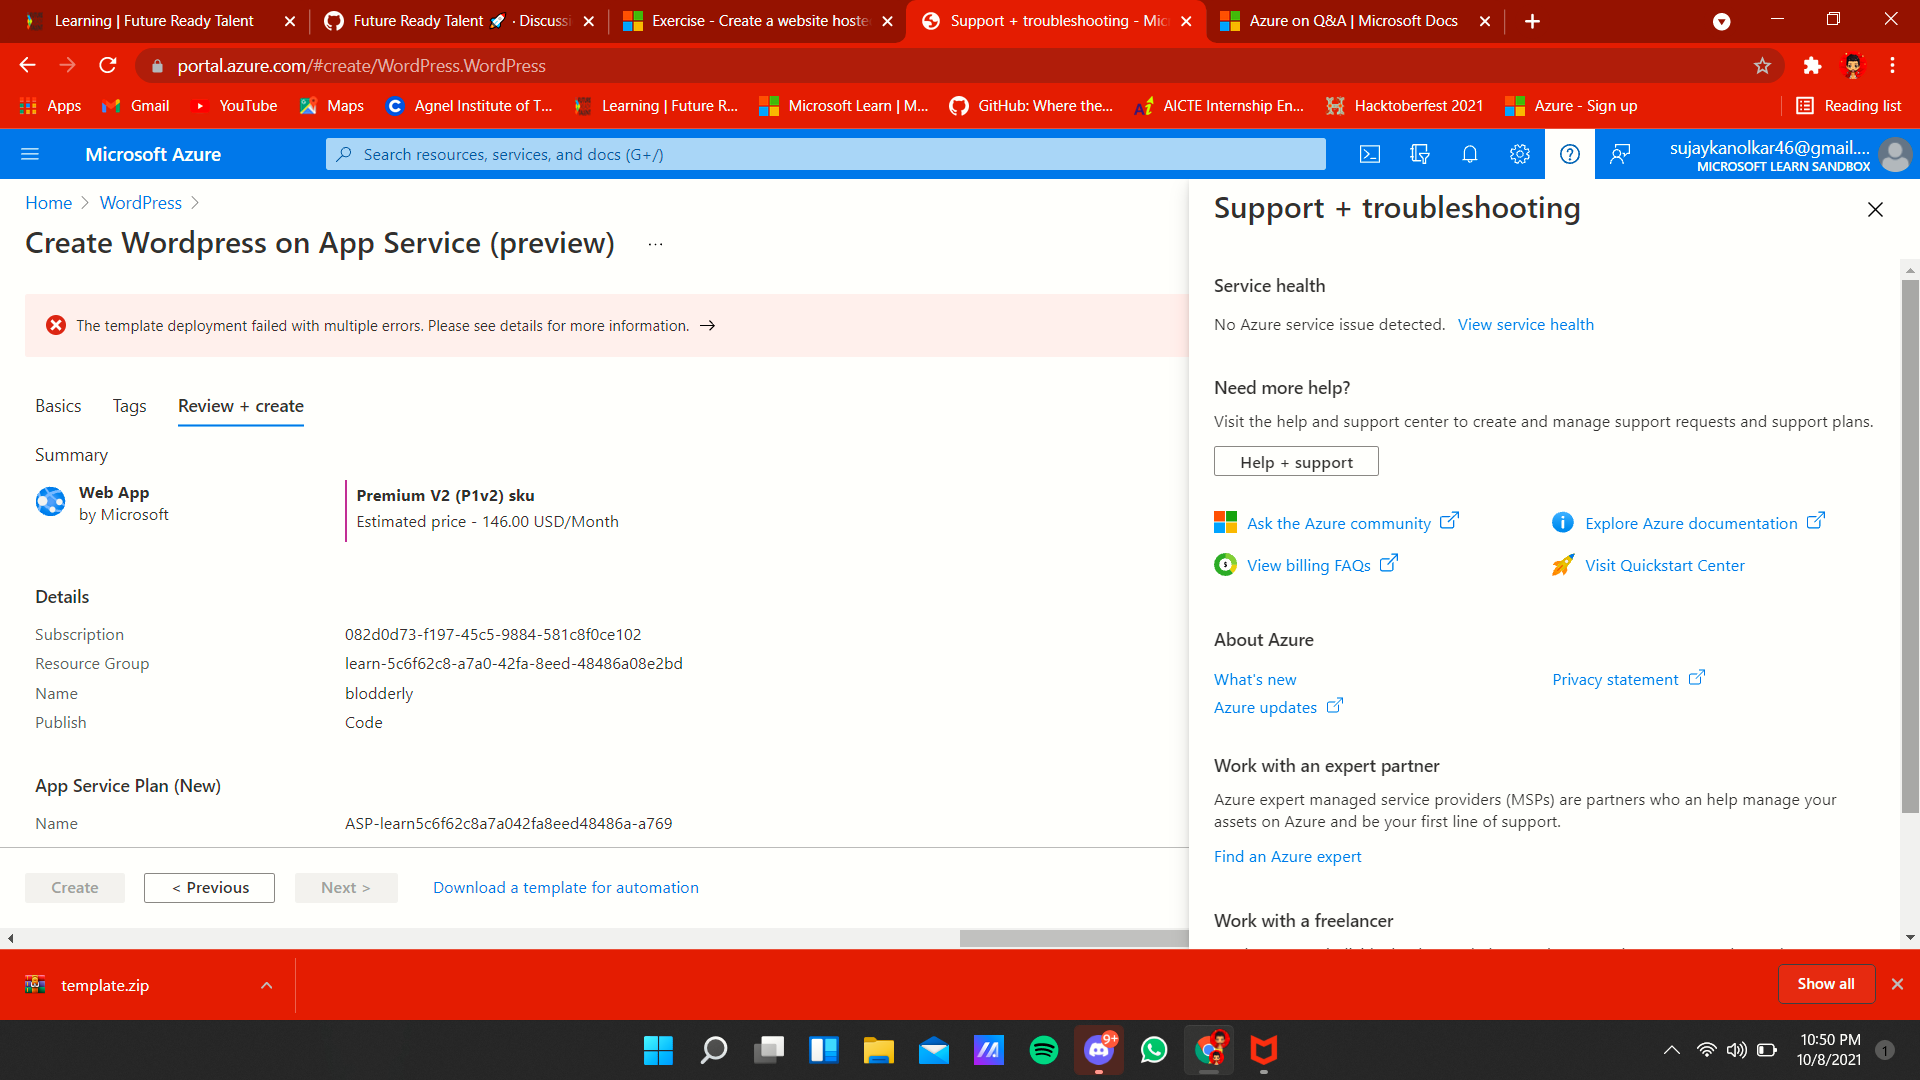Open Azure Cloud Shell icon
The width and height of the screenshot is (1920, 1080).
point(1370,154)
